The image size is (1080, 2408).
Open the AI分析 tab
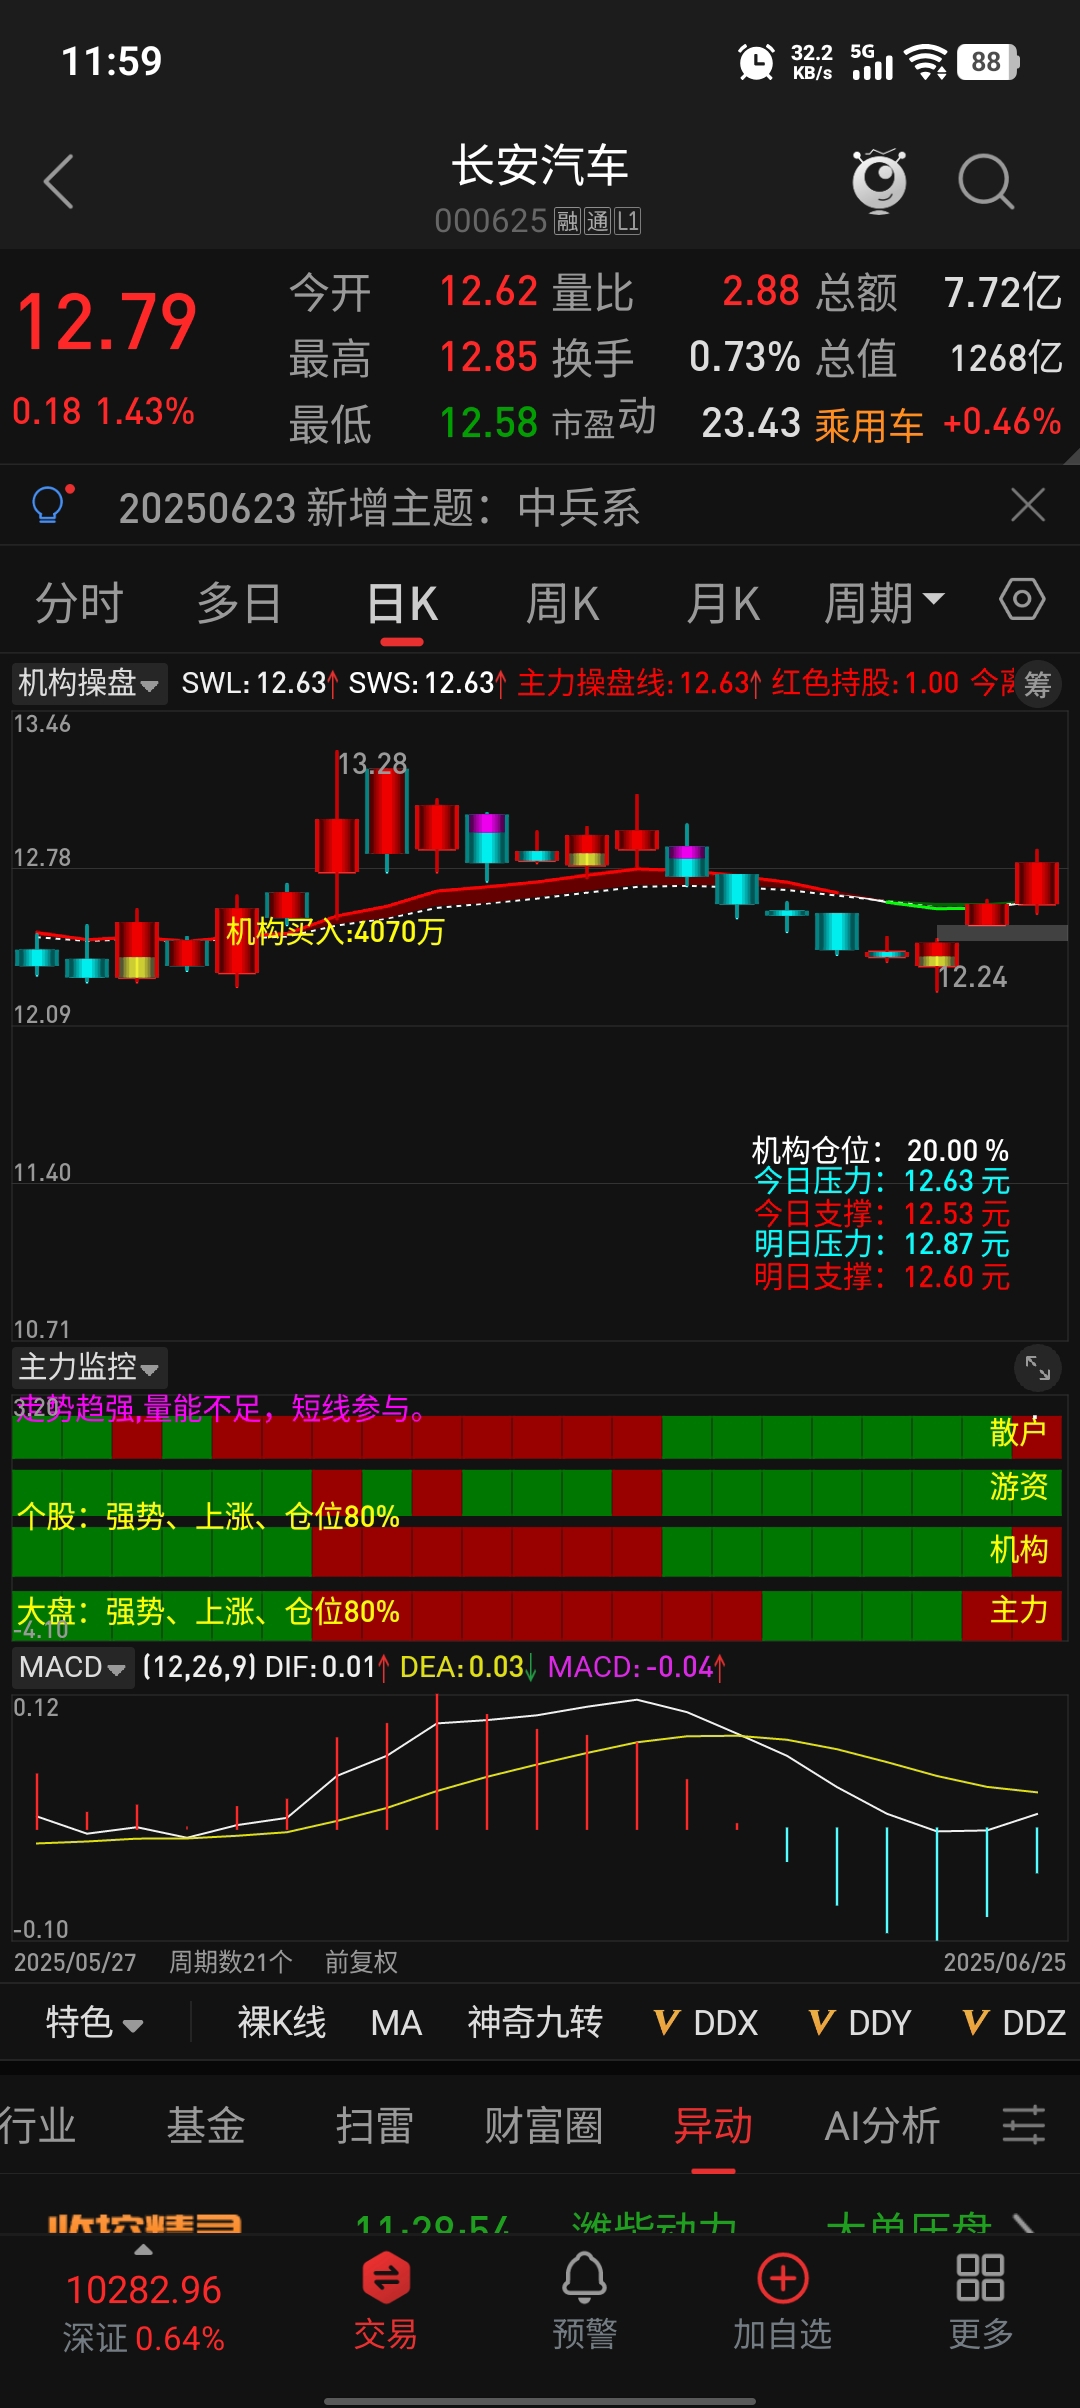[x=882, y=2126]
